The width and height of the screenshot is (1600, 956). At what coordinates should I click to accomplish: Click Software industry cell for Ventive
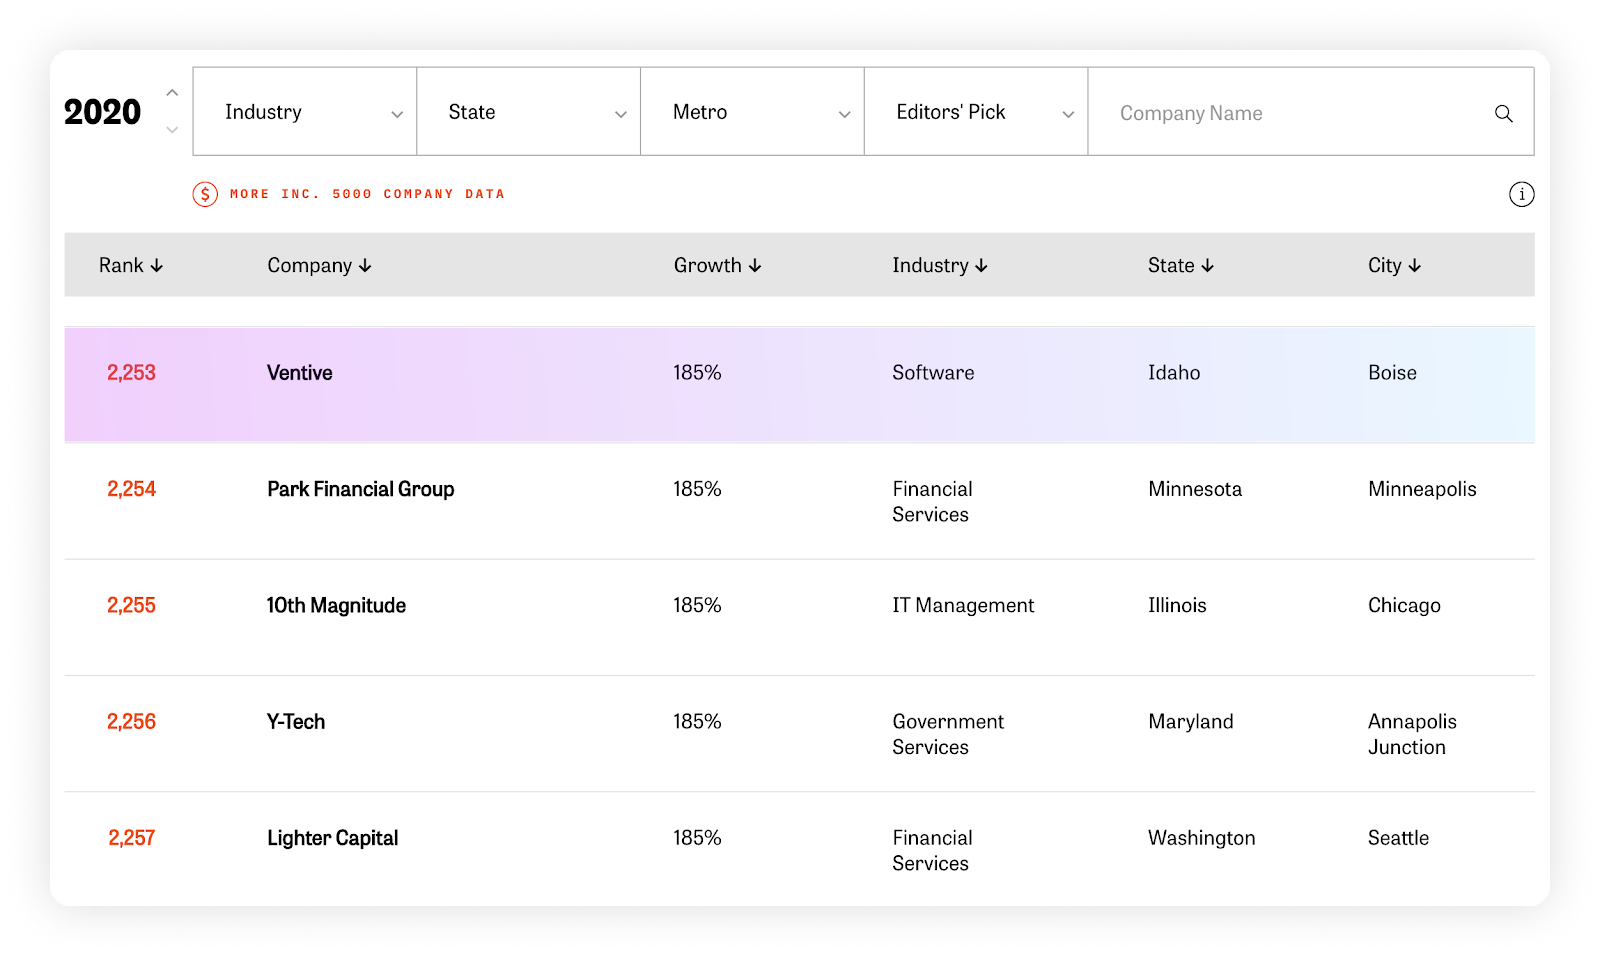tap(933, 372)
